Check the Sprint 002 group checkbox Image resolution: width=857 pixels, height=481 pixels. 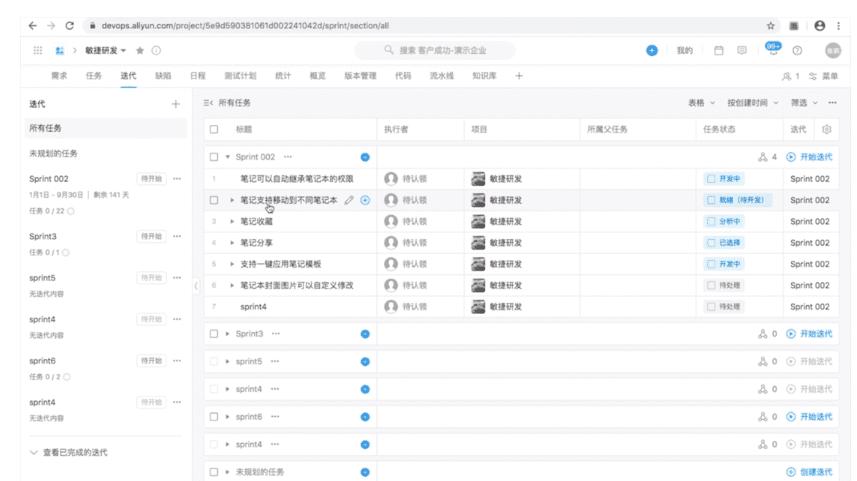point(214,157)
